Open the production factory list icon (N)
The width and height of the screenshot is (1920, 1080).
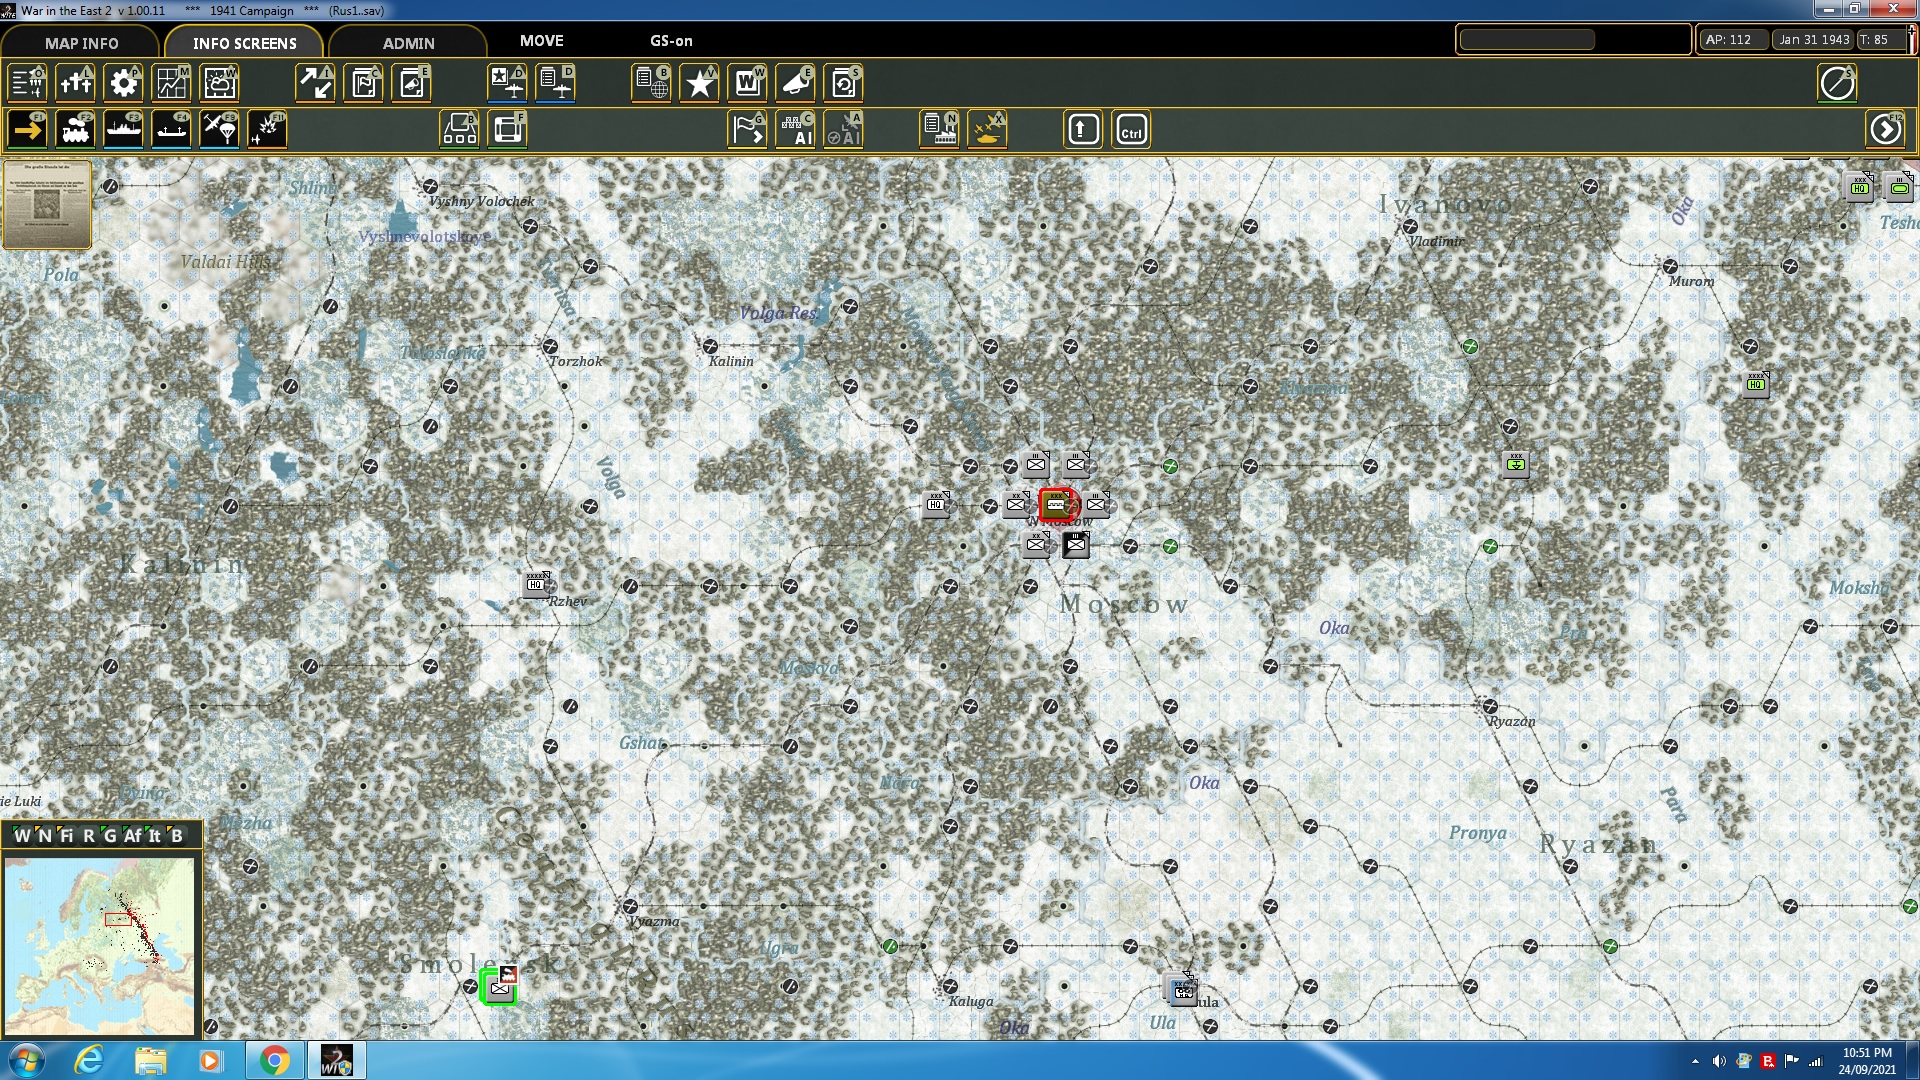click(940, 130)
